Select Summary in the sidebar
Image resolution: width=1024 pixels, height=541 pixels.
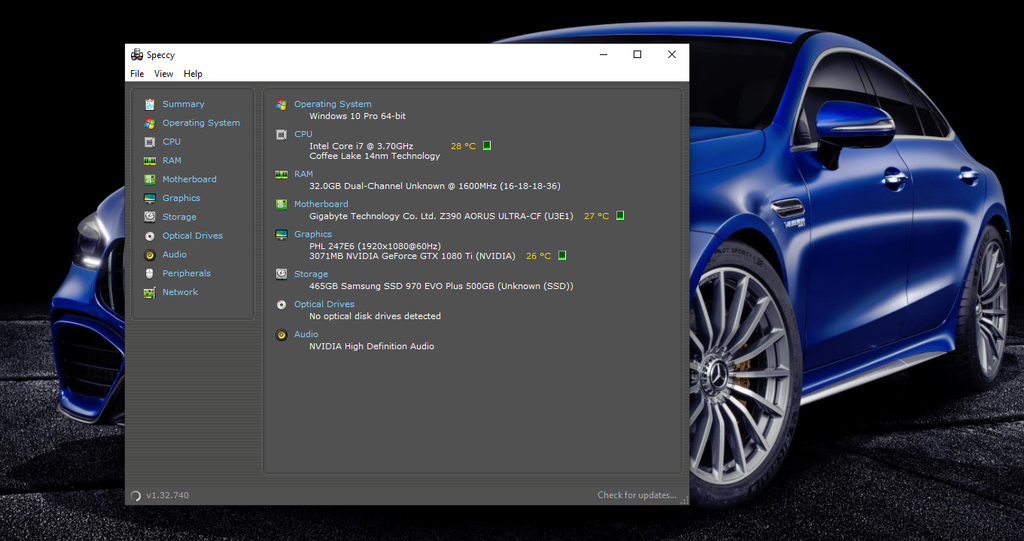(x=184, y=104)
